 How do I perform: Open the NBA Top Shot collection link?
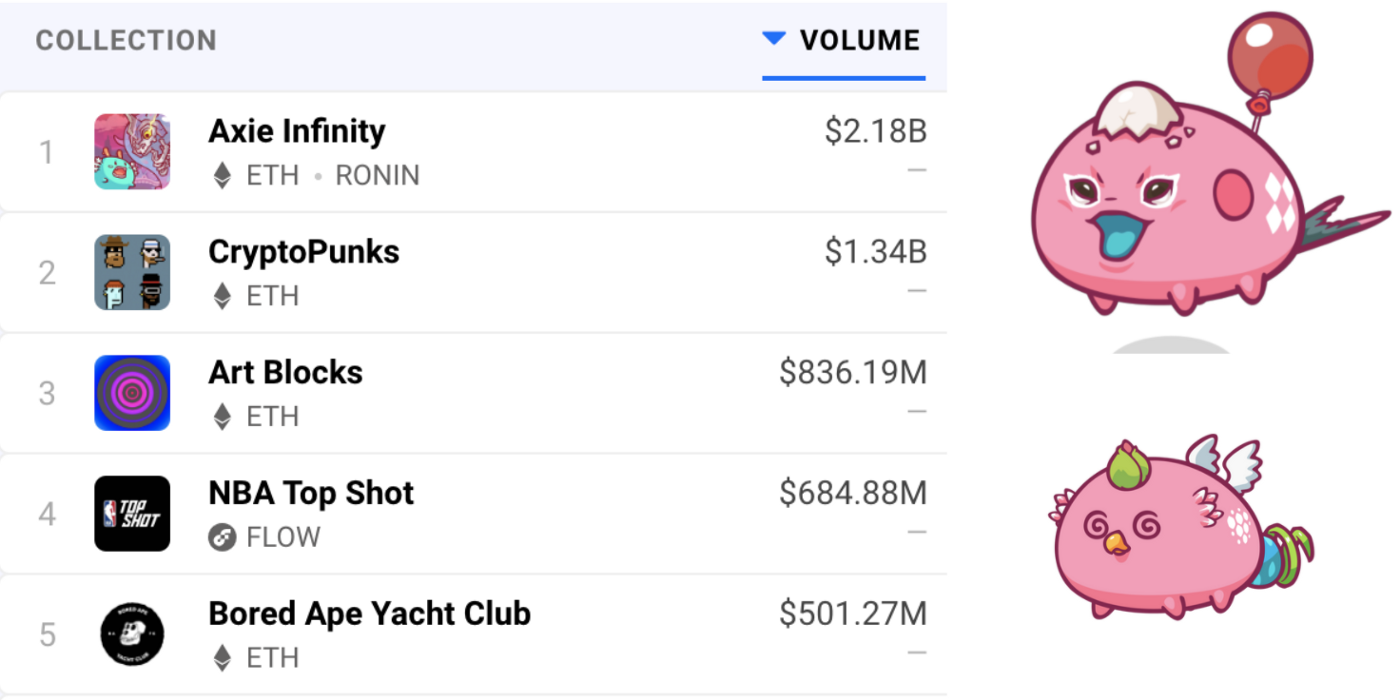[x=311, y=493]
